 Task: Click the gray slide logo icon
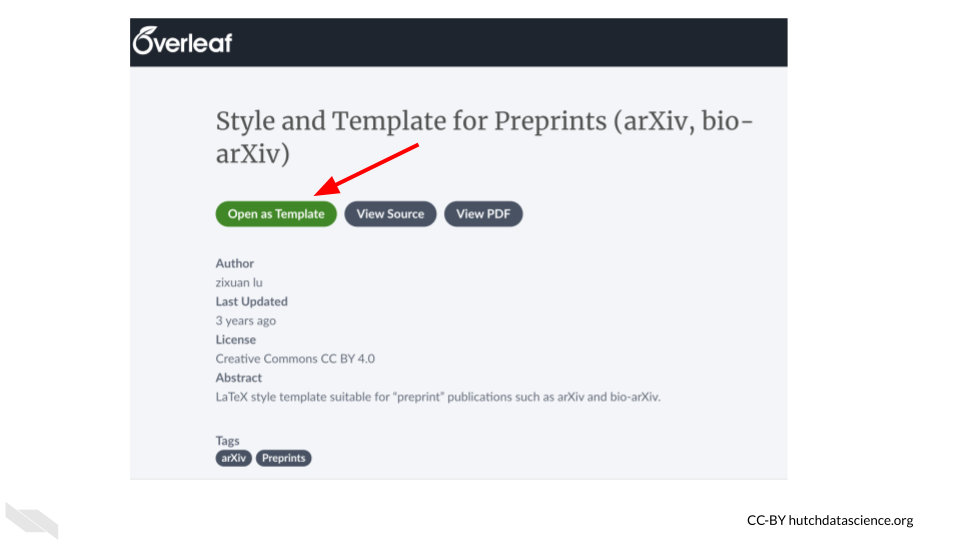coord(32,520)
